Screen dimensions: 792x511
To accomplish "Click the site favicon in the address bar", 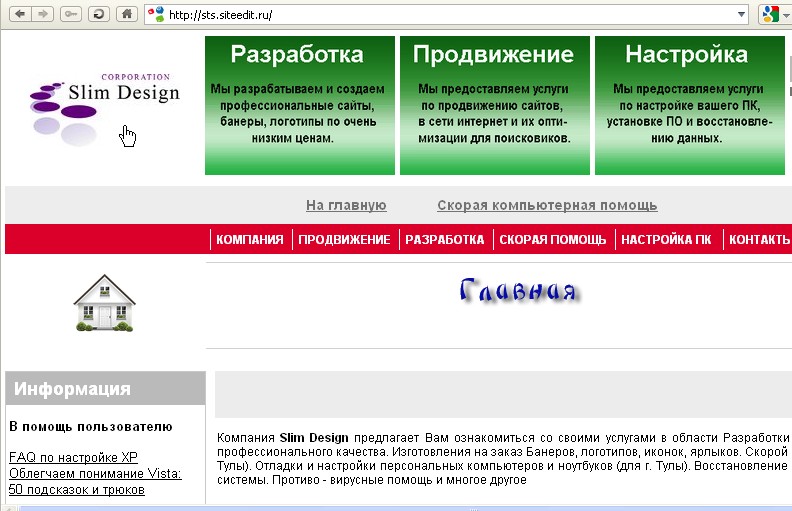I will [x=156, y=14].
